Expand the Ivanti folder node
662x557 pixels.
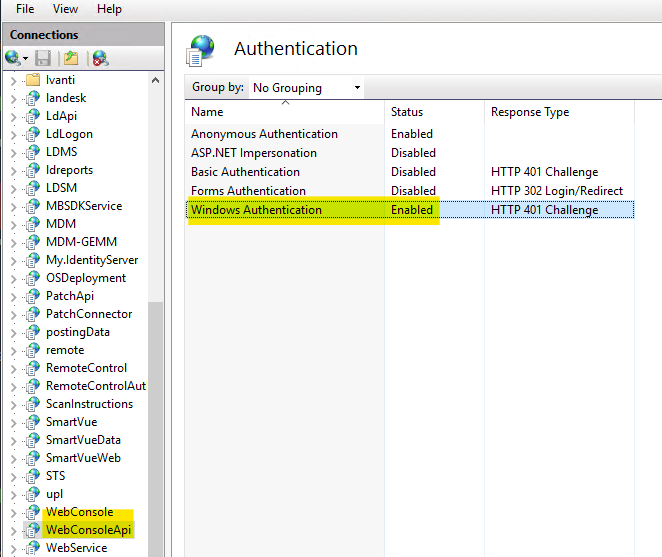point(14,80)
